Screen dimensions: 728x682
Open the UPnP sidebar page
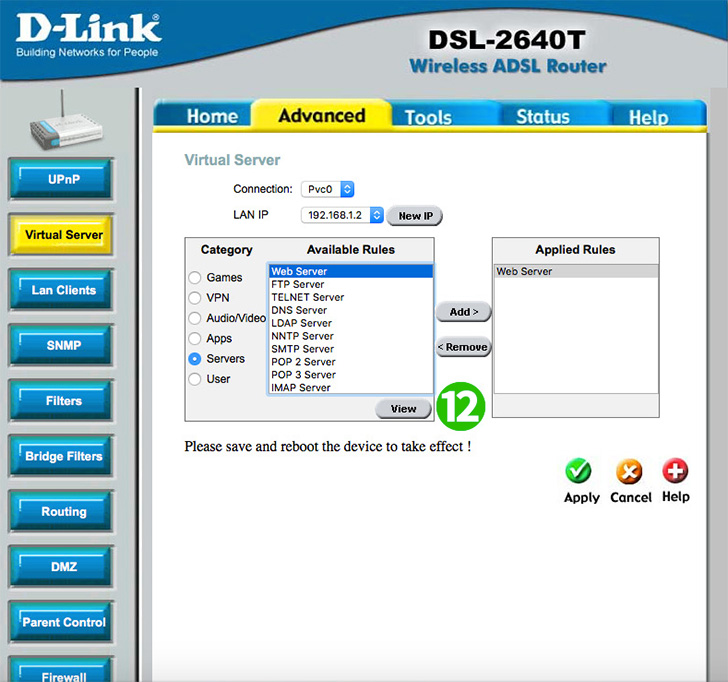61,179
